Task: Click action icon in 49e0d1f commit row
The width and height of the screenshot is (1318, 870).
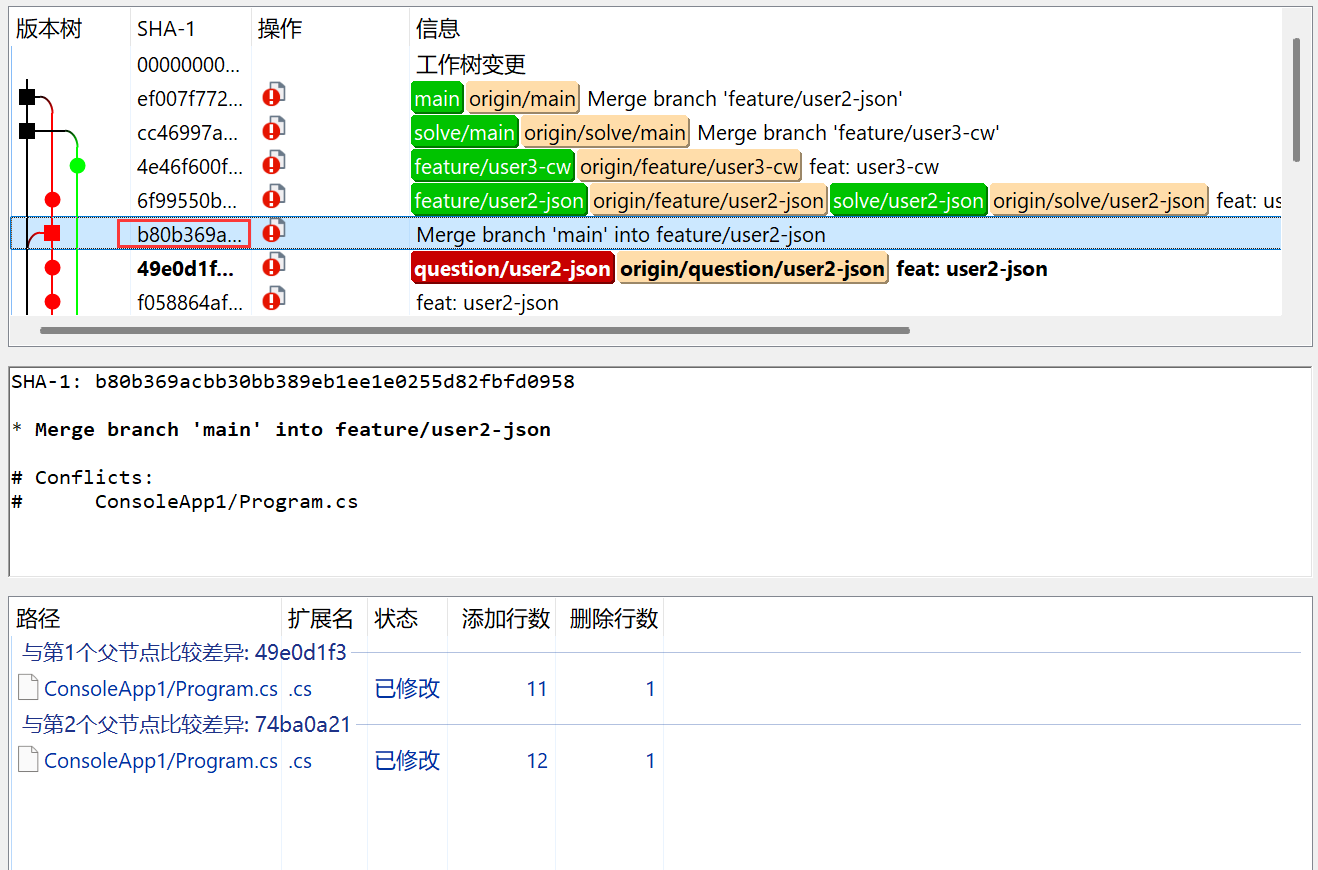Action: (274, 265)
